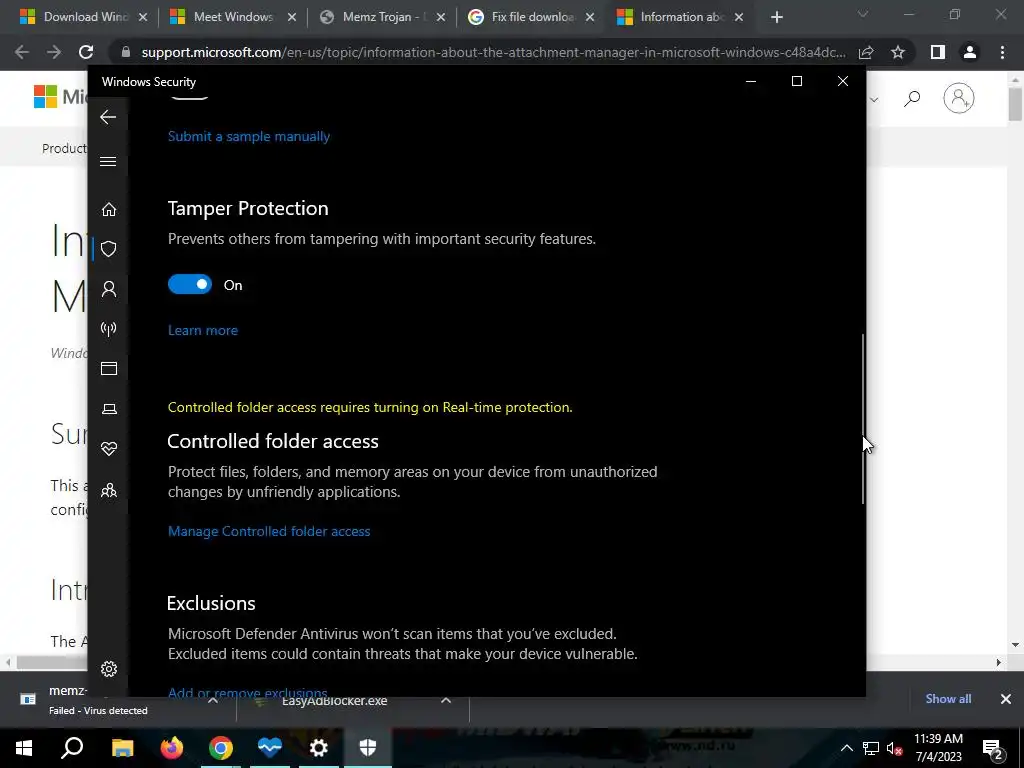Image resolution: width=1024 pixels, height=768 pixels.
Task: Click the search icon on Microsoft page
Action: (912, 99)
